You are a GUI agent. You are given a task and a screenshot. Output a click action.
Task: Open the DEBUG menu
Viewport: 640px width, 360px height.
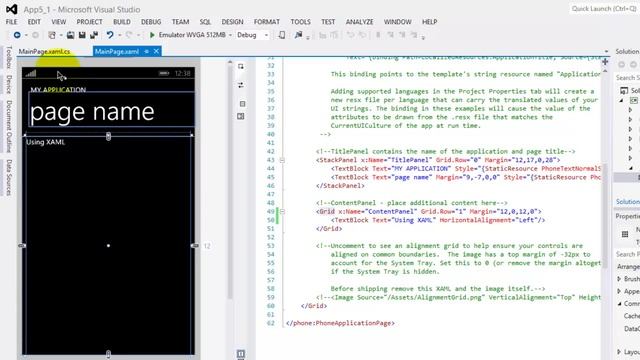point(151,22)
